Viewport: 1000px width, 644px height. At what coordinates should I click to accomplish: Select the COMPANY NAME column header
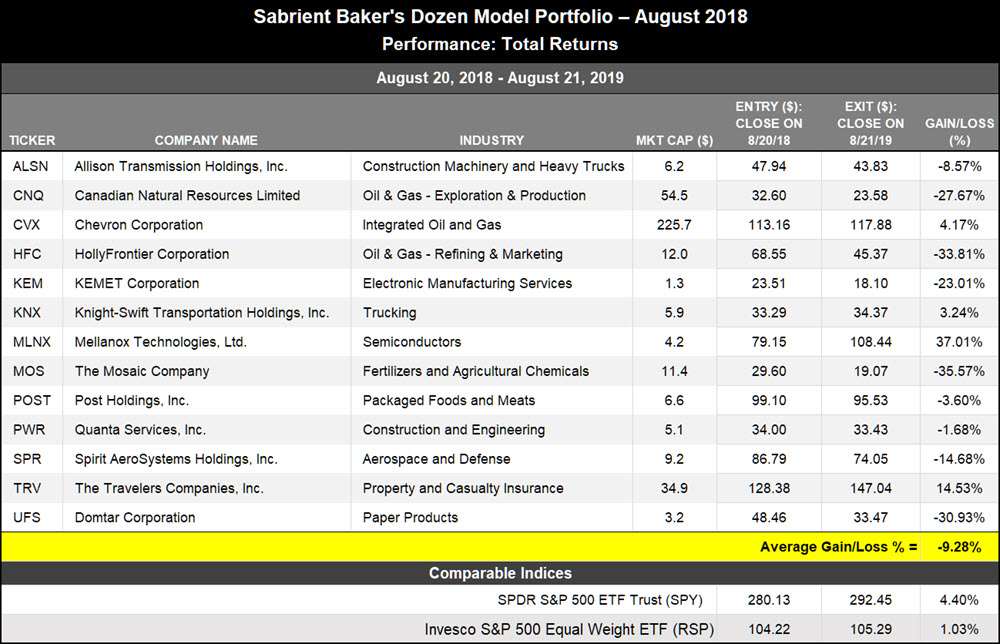[x=206, y=140]
